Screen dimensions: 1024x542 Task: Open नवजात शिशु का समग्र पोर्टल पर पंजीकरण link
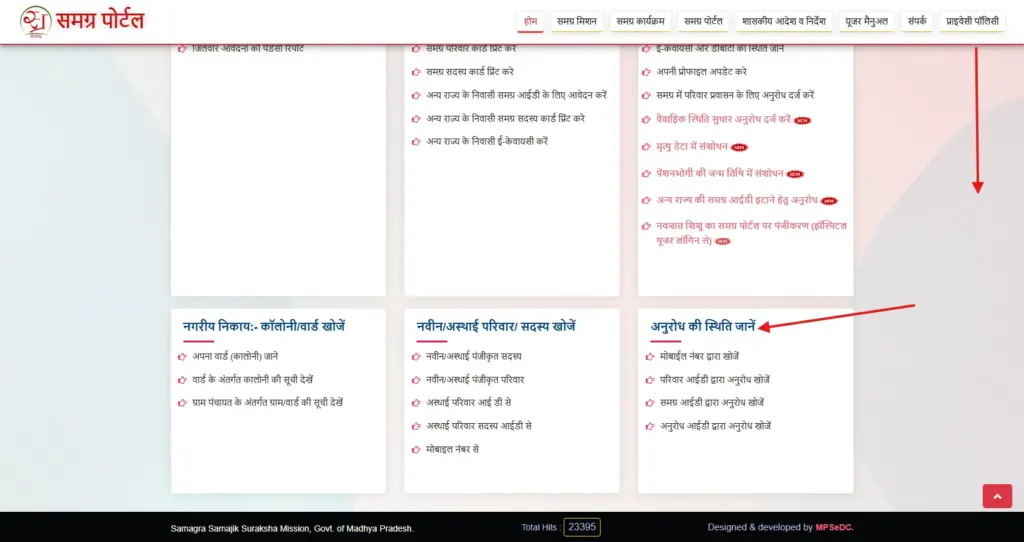(751, 233)
